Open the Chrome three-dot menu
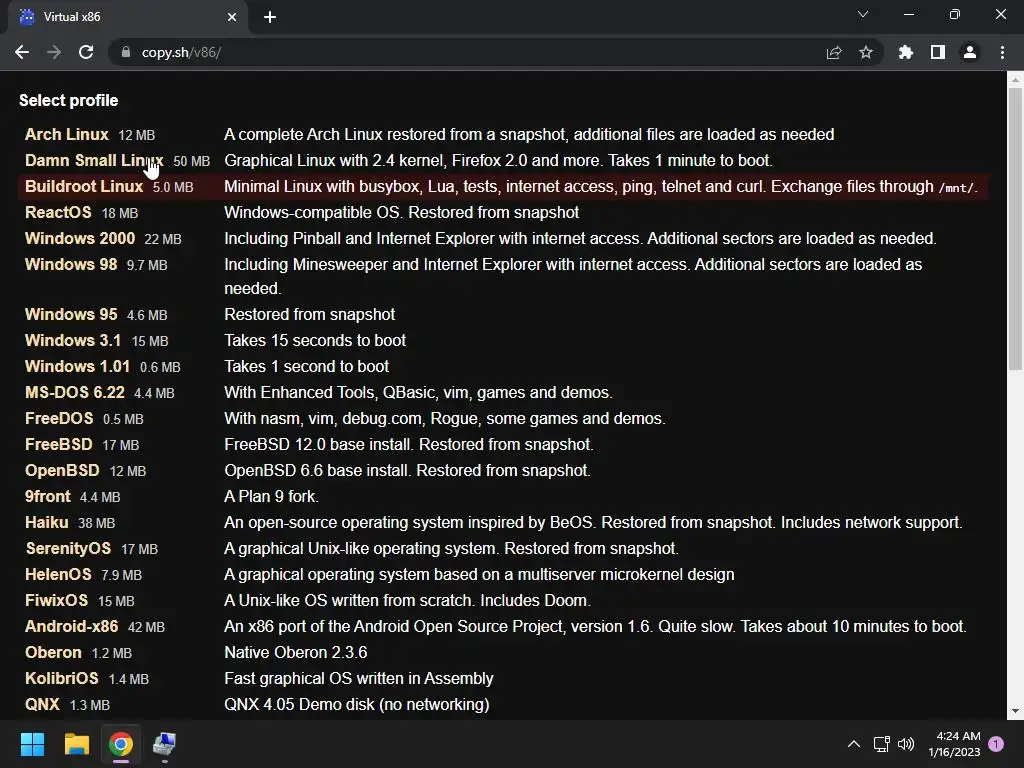The height and width of the screenshot is (768, 1024). pos(1002,52)
